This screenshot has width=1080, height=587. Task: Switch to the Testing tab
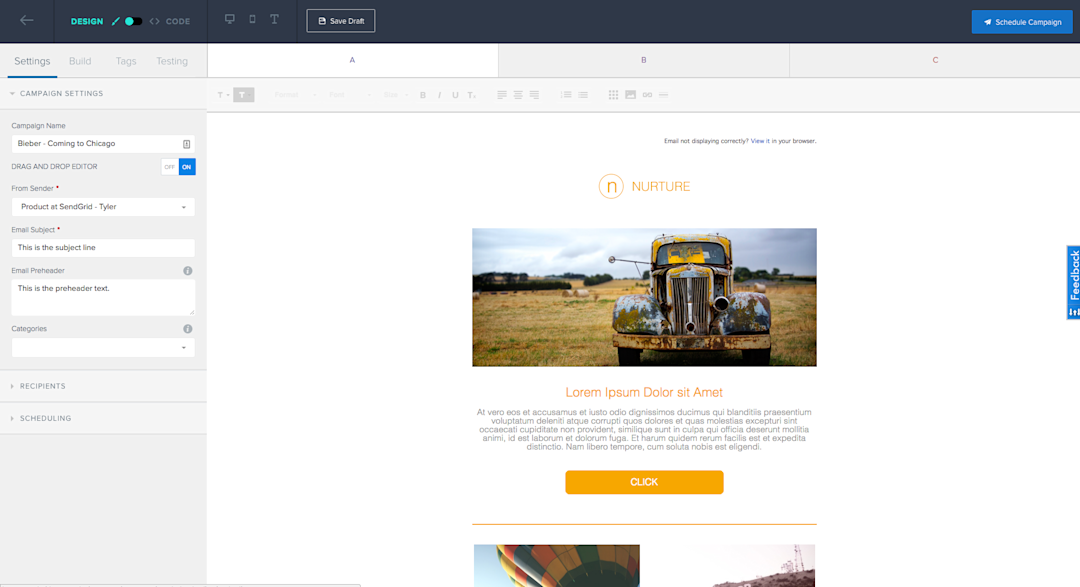[172, 61]
